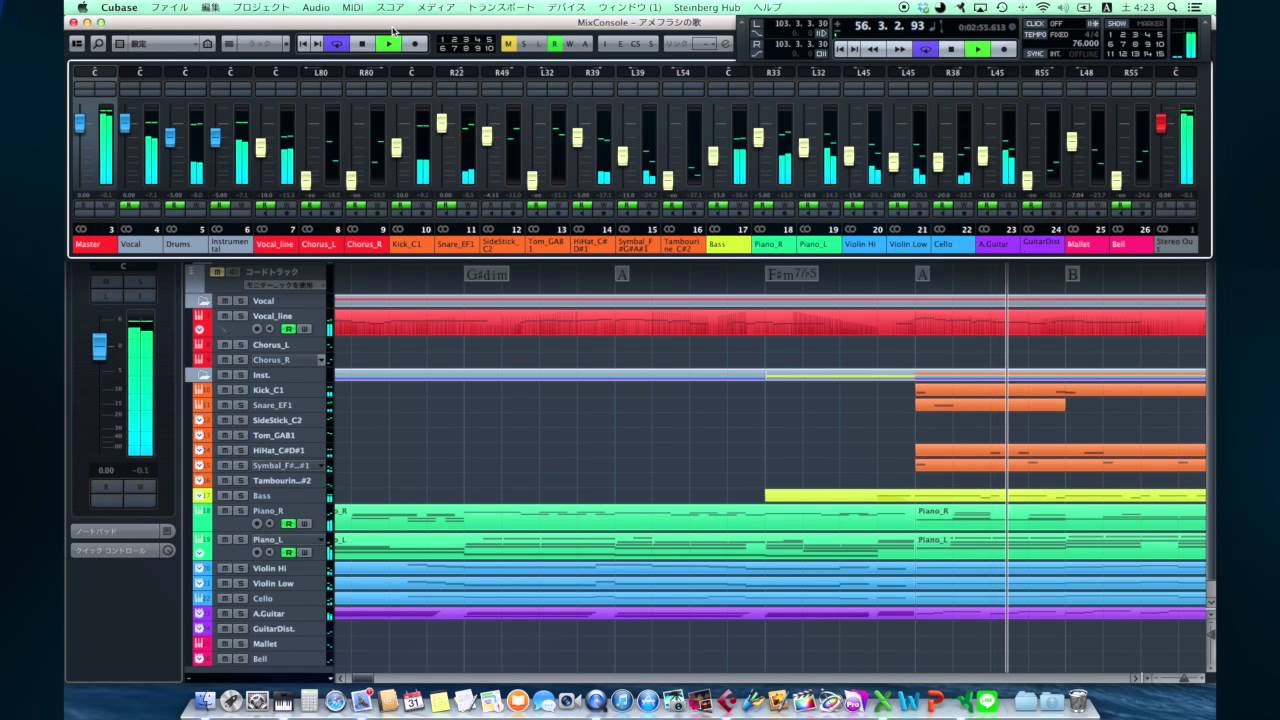Click the TEMPO button in transport

pyautogui.click(x=1034, y=35)
